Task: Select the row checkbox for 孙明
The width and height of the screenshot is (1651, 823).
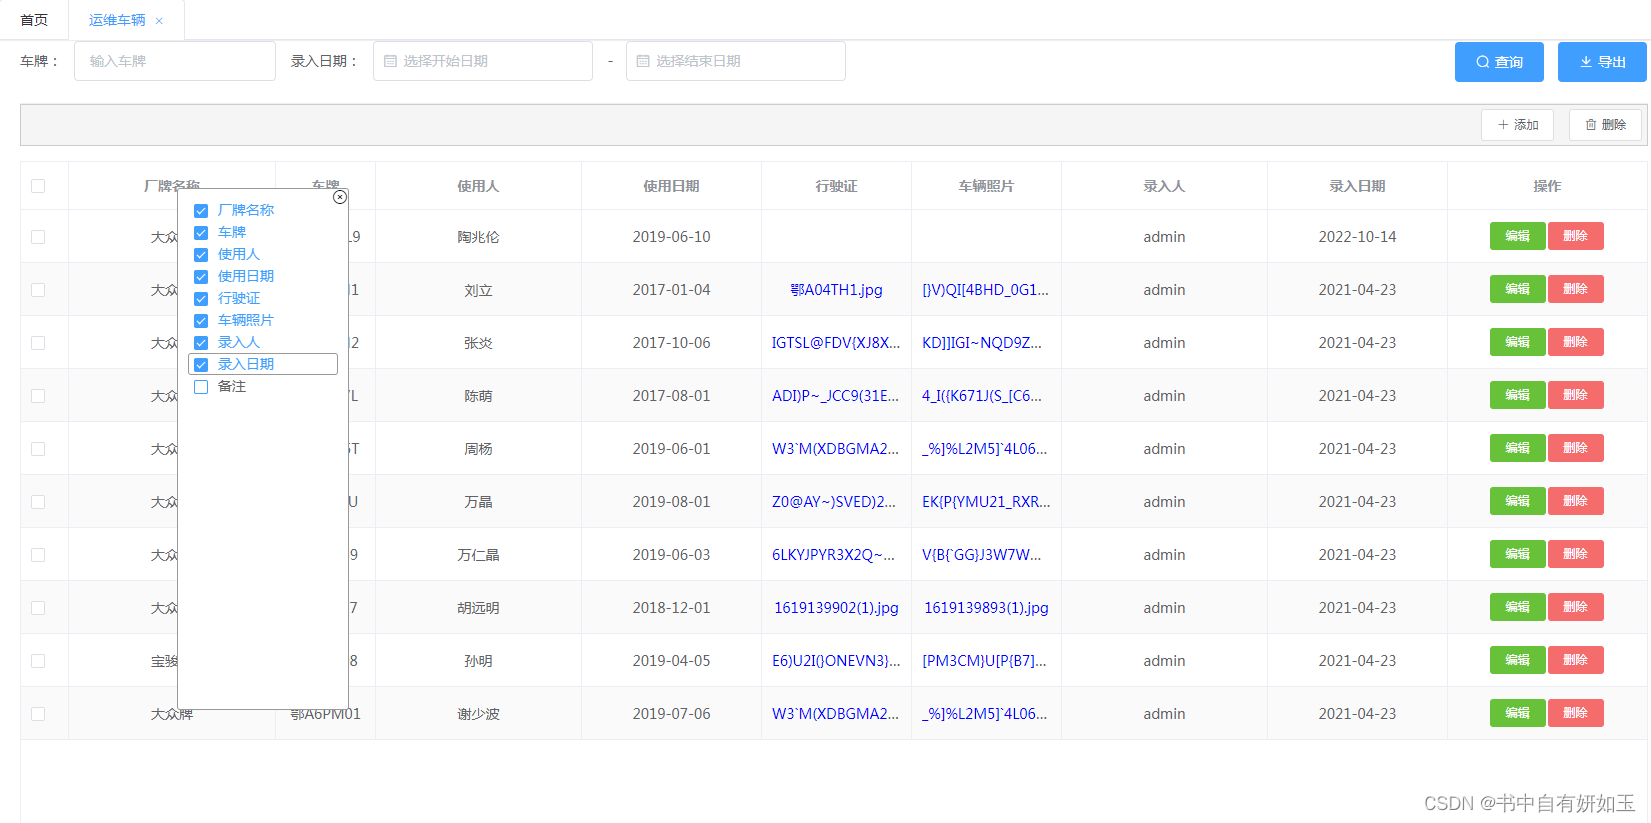Action: pyautogui.click(x=38, y=661)
